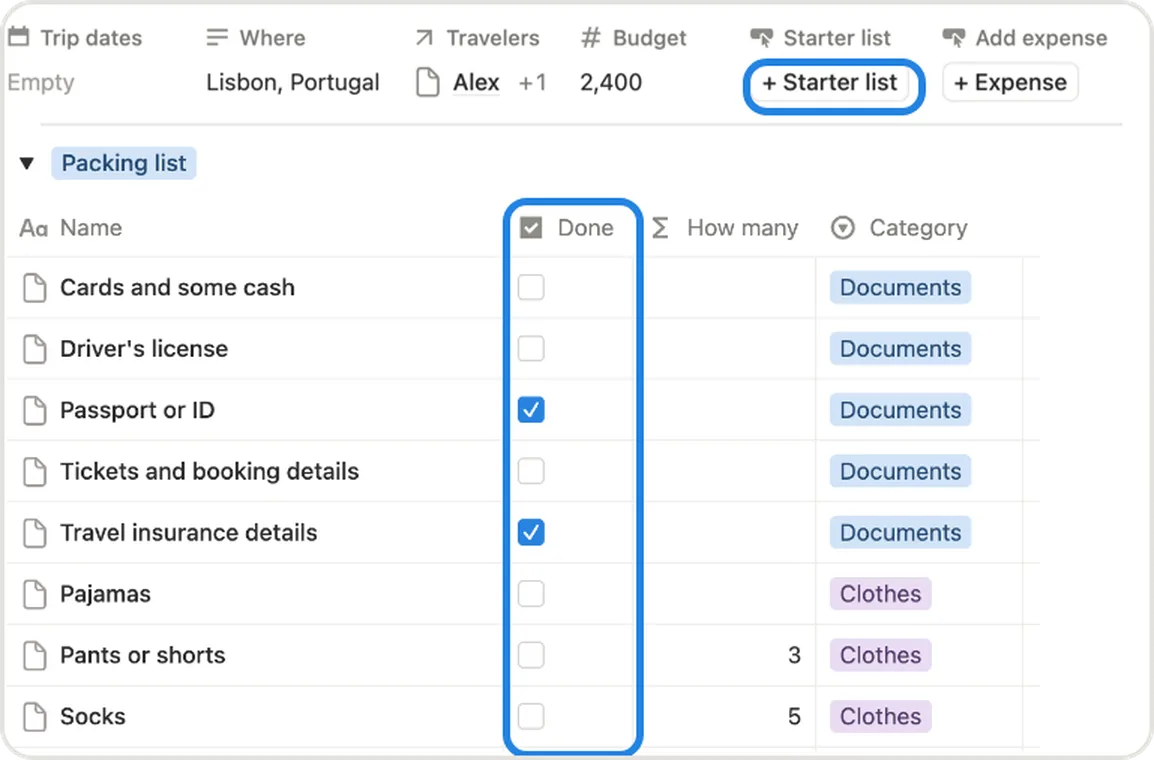1154x760 pixels.
Task: Open Category dropdown for Cards and some cash
Action: [900, 288]
